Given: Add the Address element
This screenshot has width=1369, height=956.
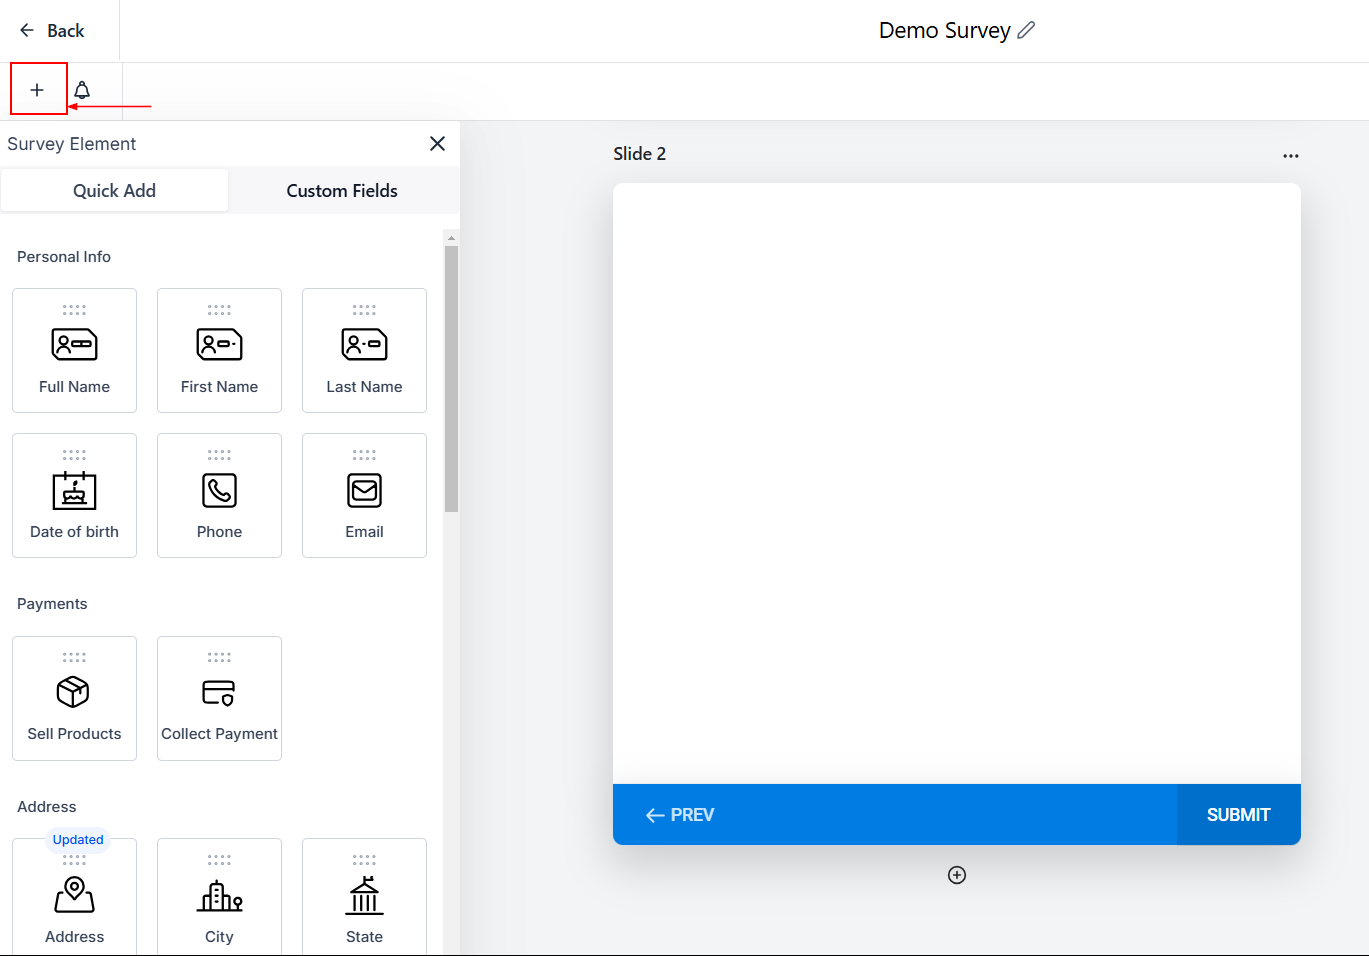Looking at the screenshot, I should 75,898.
